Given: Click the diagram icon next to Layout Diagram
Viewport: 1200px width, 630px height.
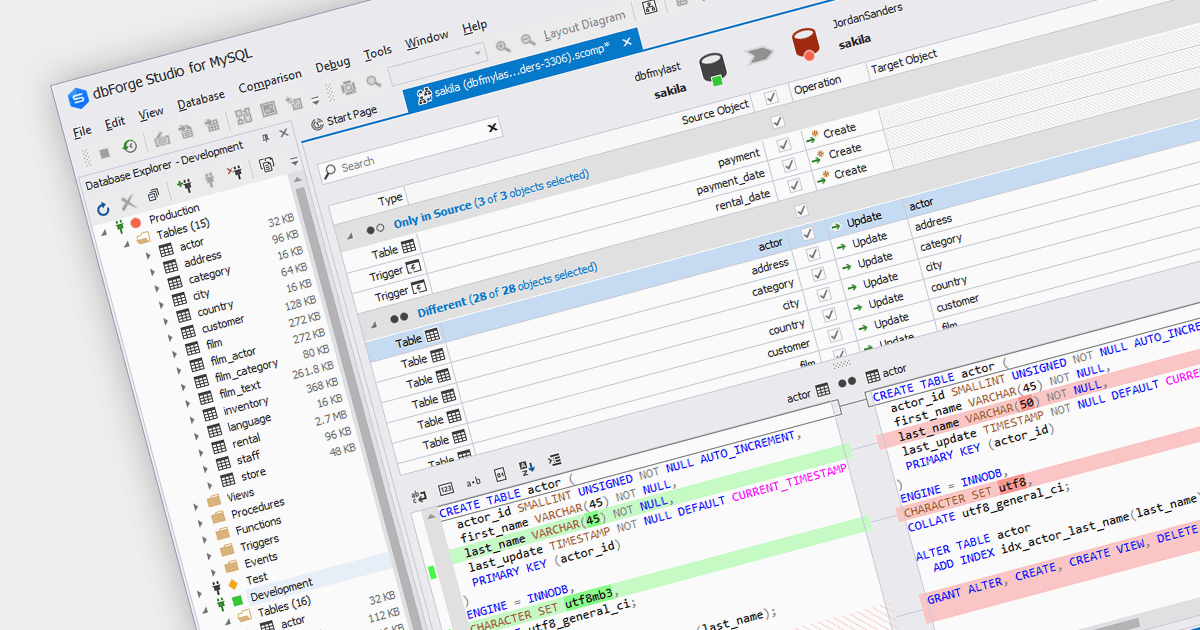Looking at the screenshot, I should pyautogui.click(x=648, y=9).
